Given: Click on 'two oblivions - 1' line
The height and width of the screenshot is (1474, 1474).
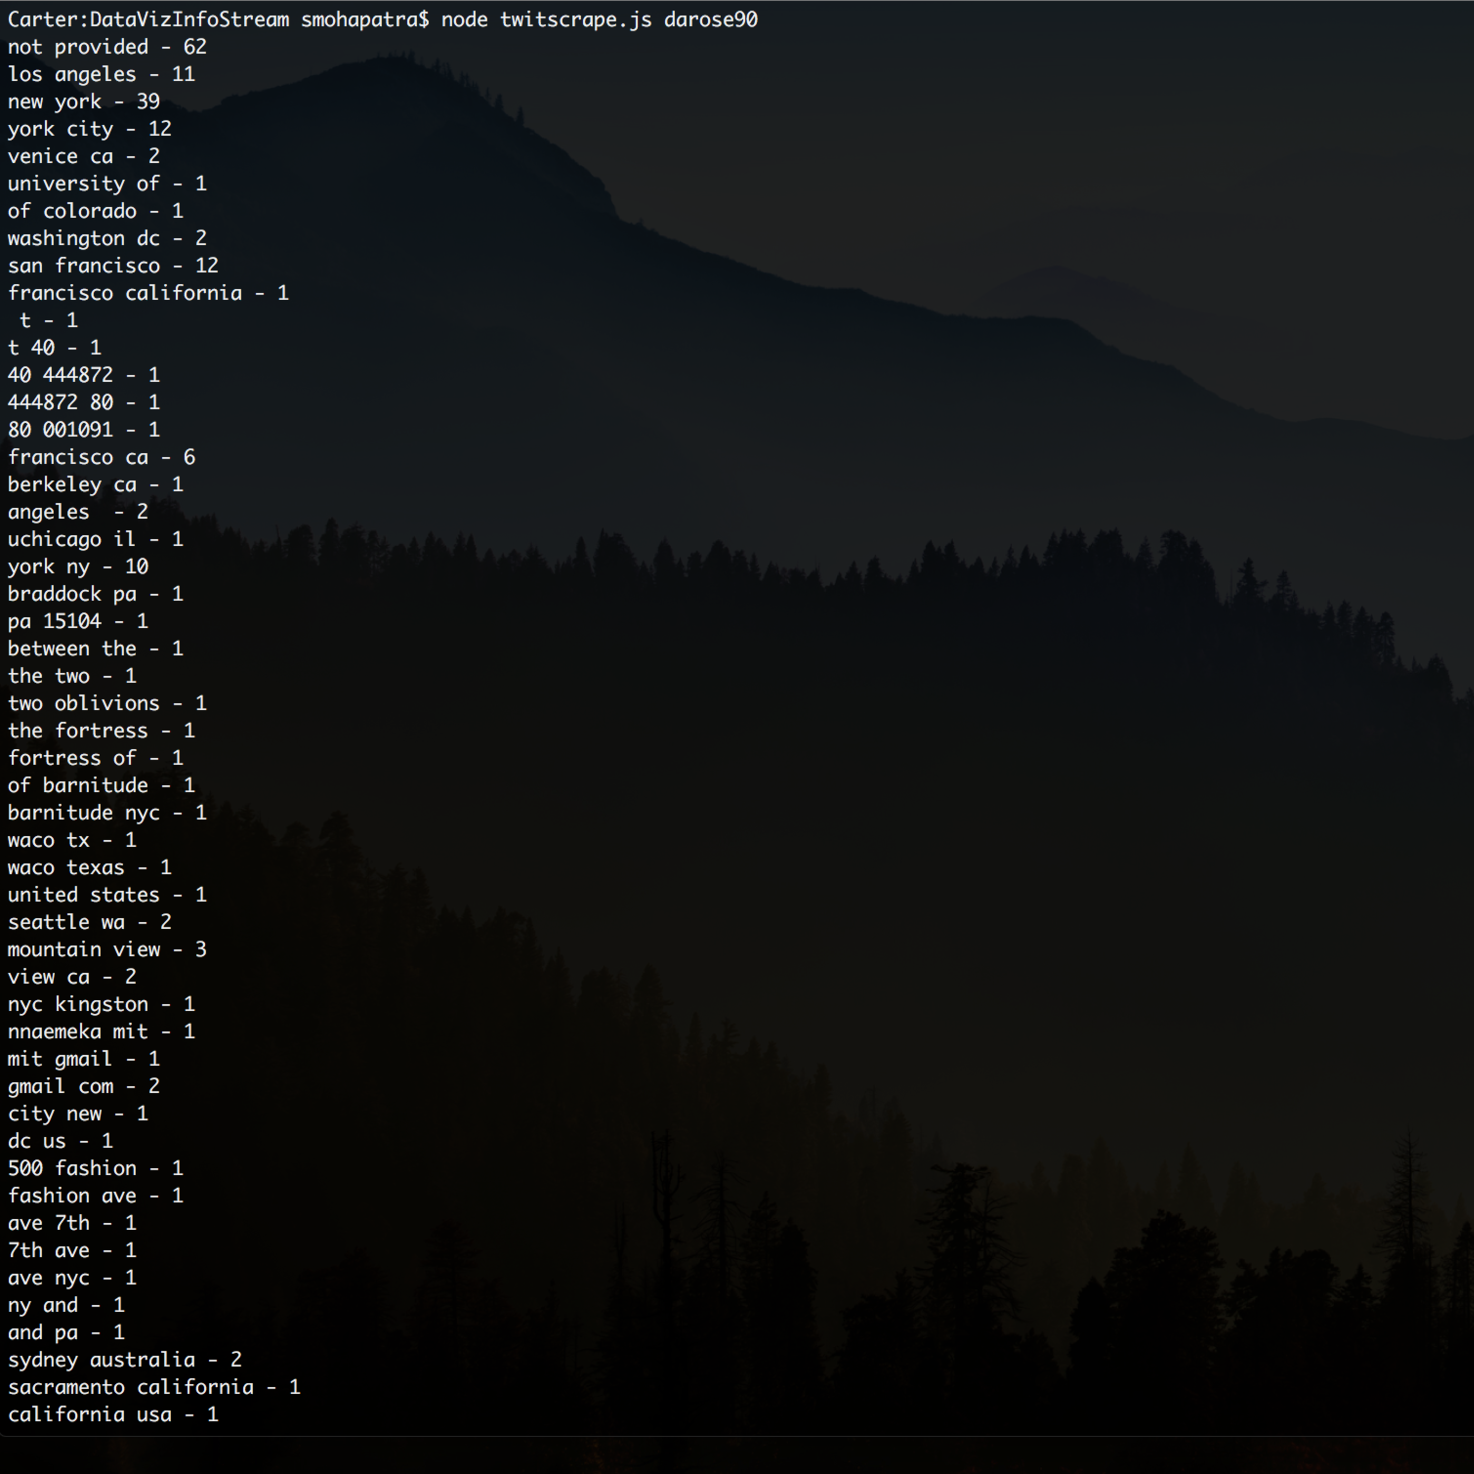Looking at the screenshot, I should [x=107, y=703].
